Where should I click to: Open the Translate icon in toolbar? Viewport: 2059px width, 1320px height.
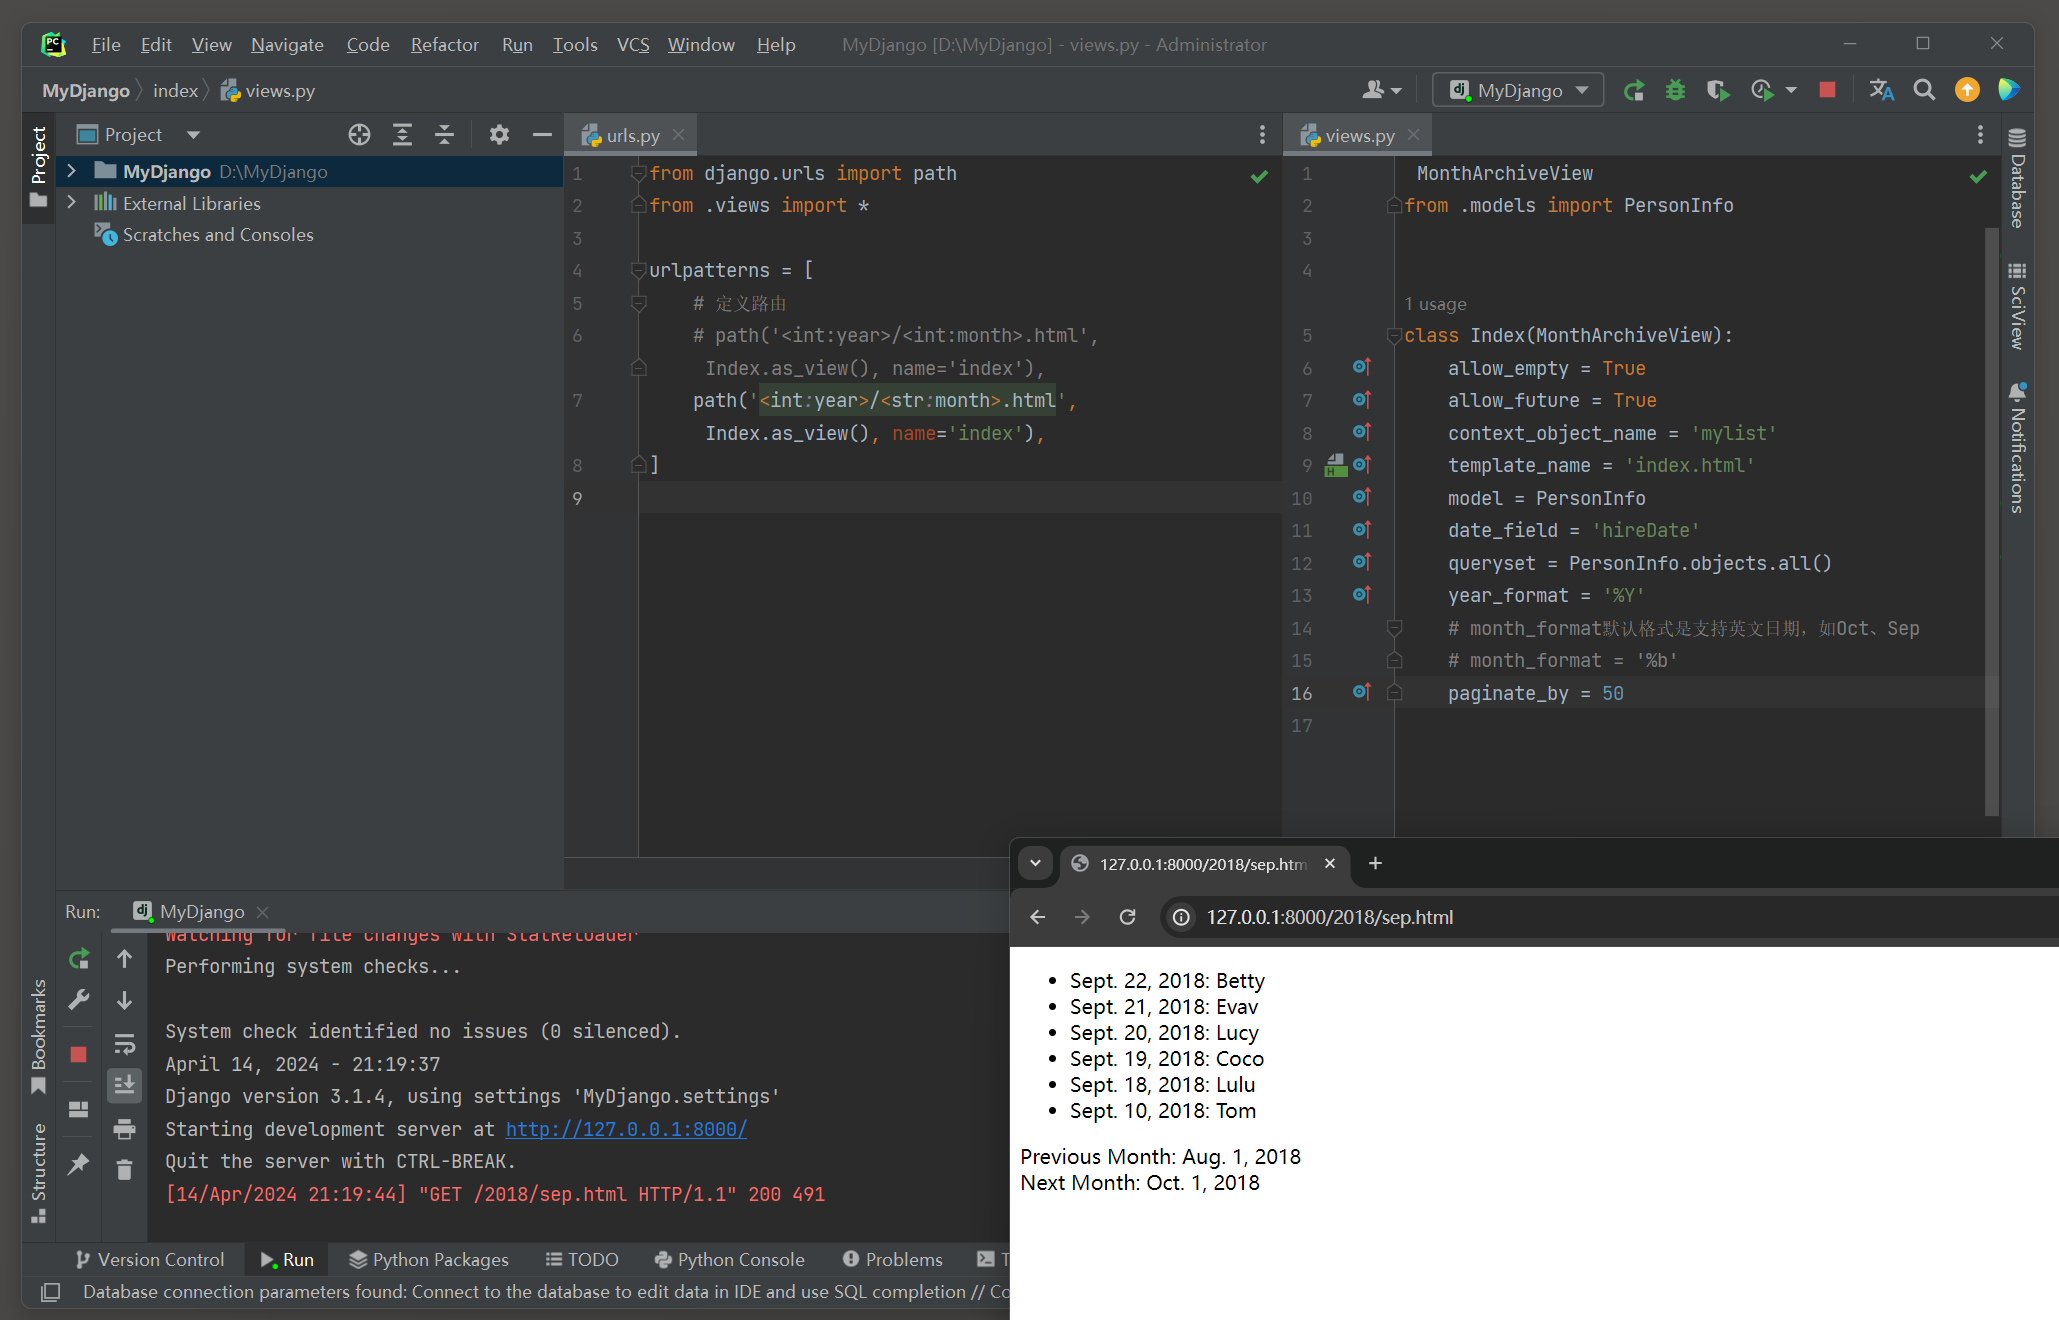coord(1881,90)
